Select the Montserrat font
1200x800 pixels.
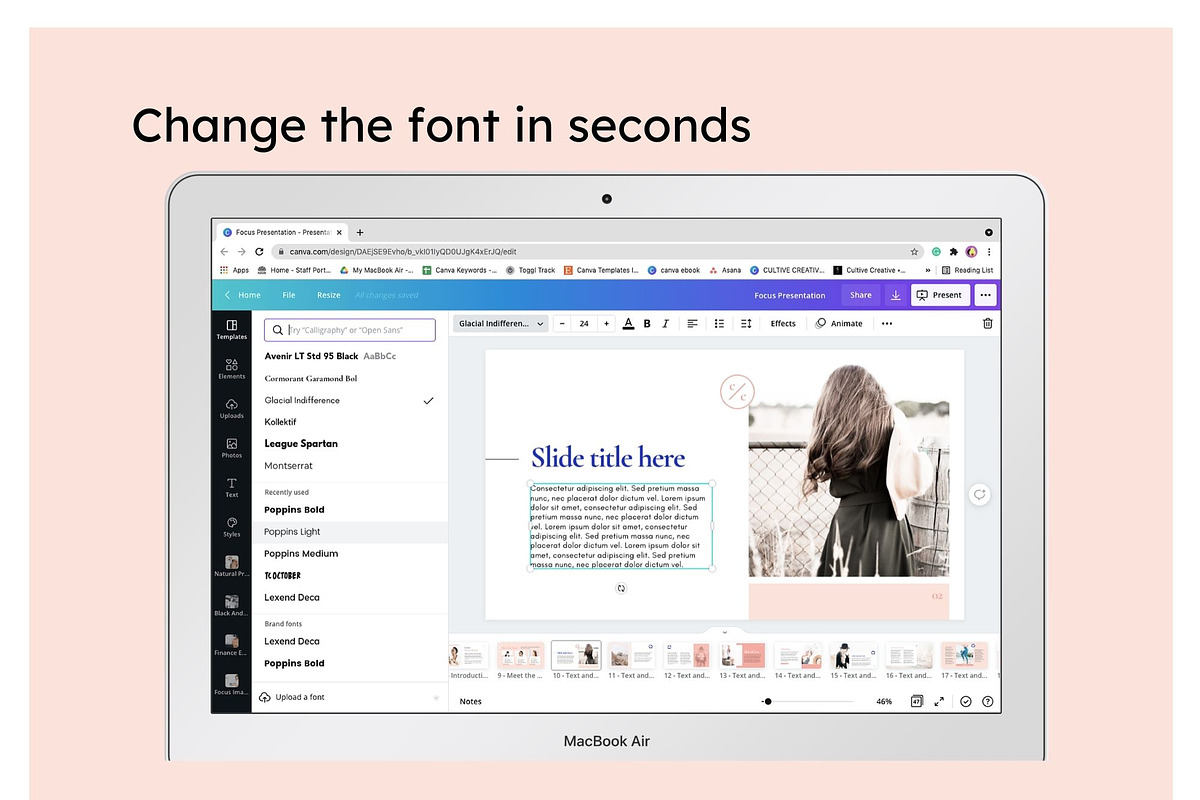pyautogui.click(x=349, y=465)
